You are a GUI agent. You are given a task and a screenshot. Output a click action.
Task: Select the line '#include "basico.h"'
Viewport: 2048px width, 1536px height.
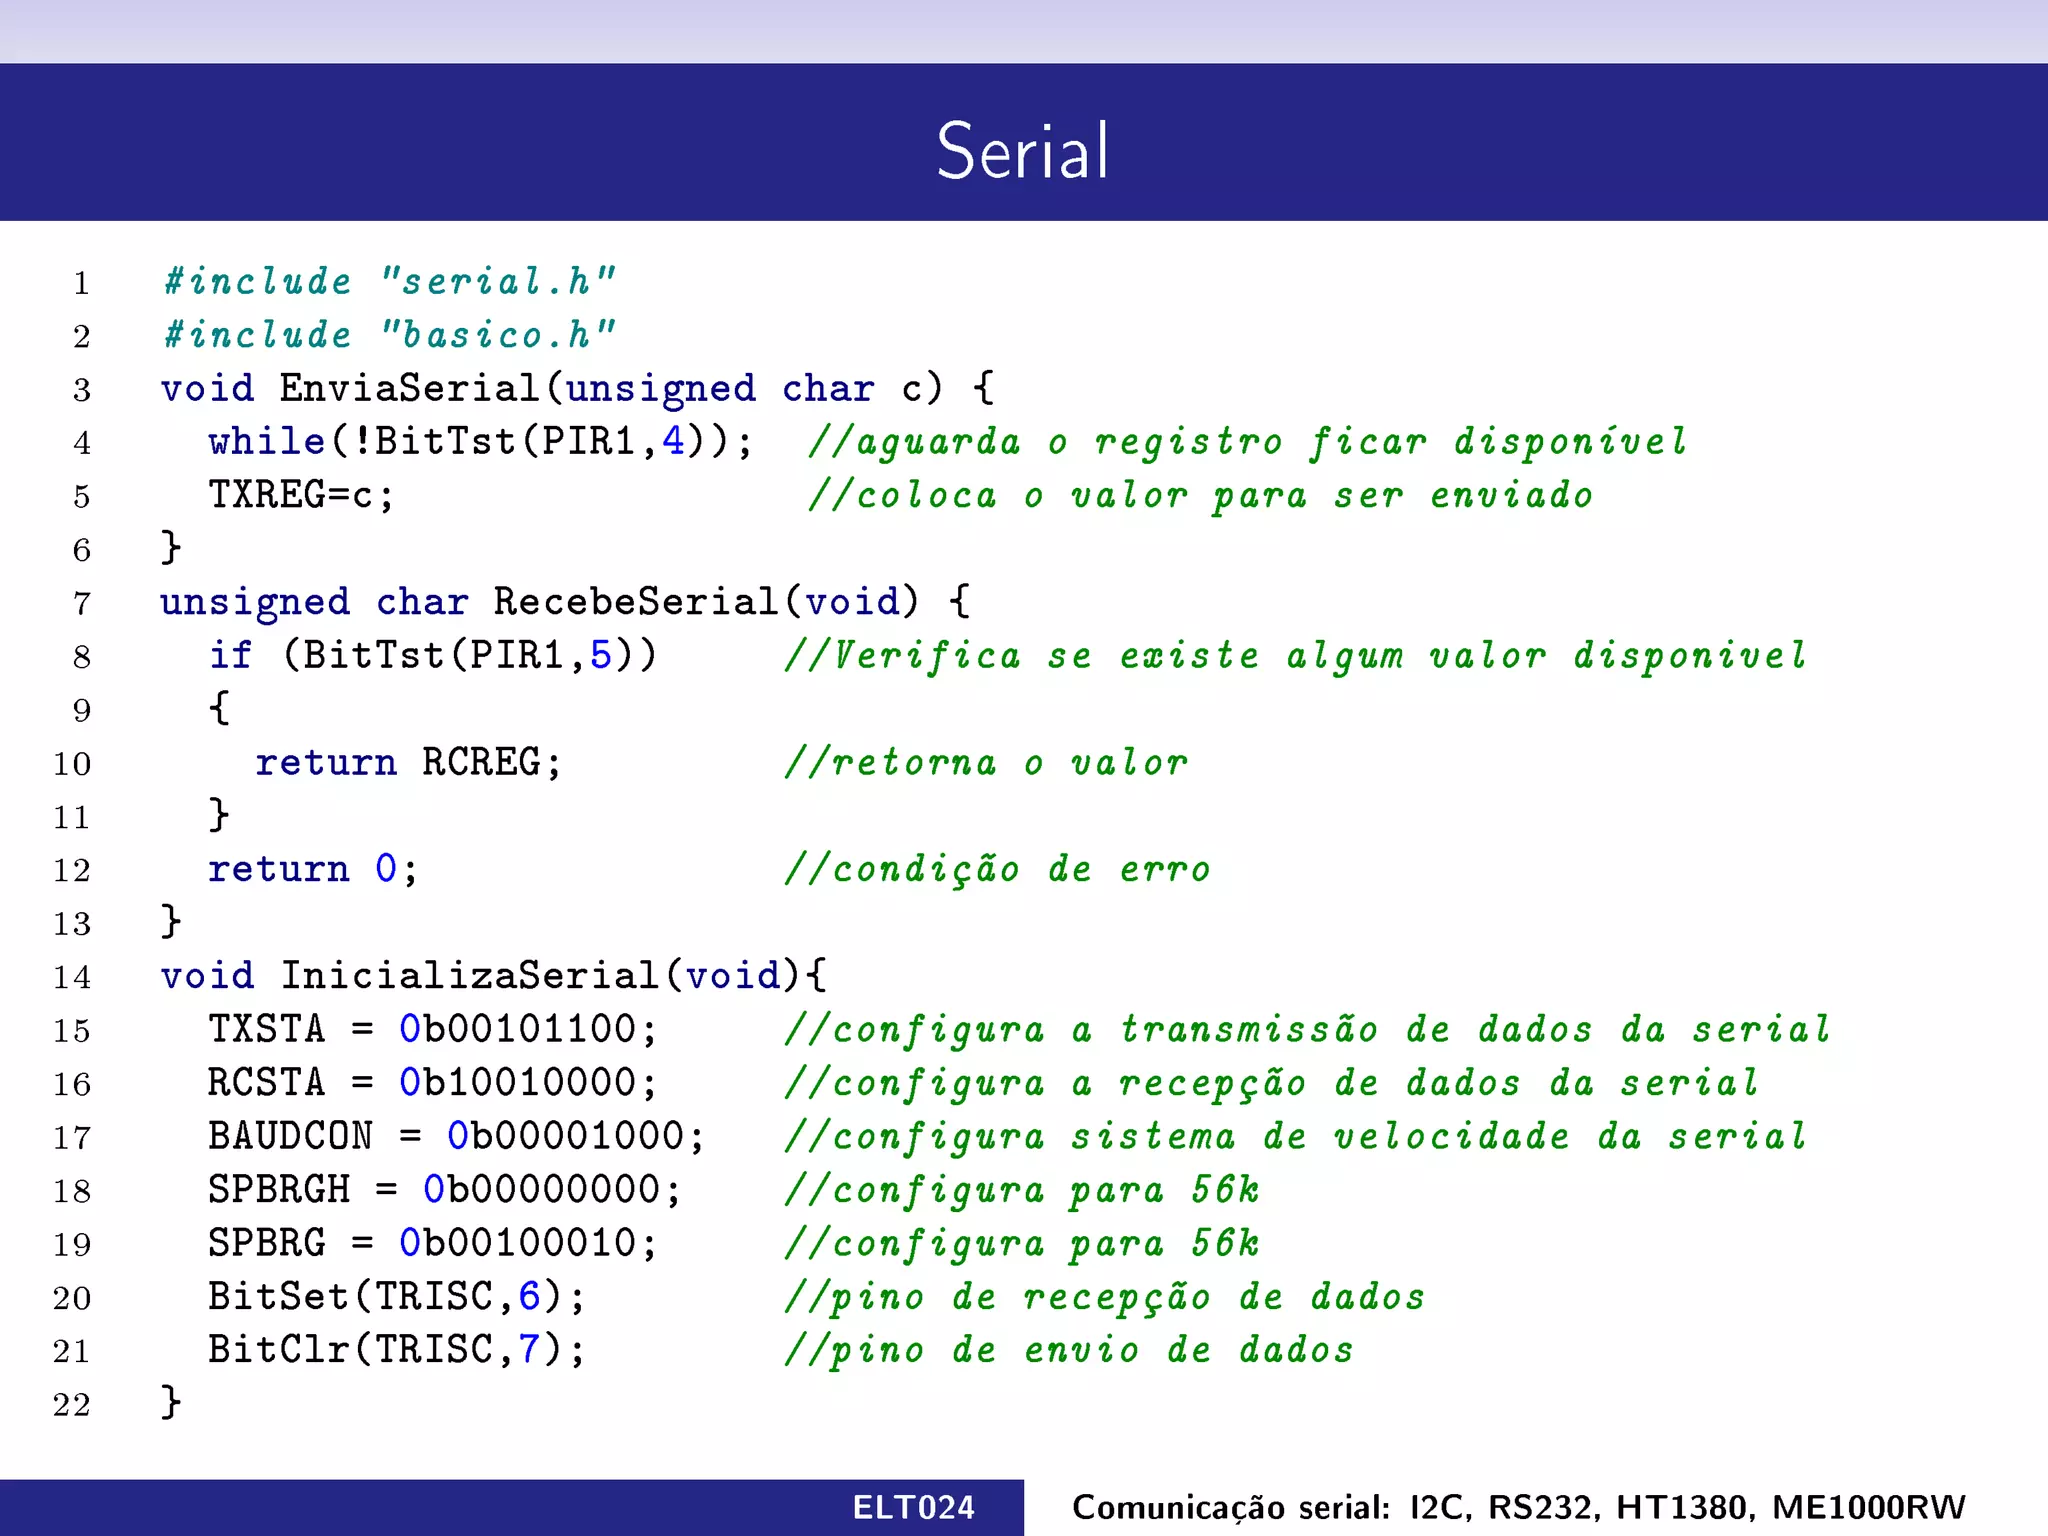(x=389, y=334)
